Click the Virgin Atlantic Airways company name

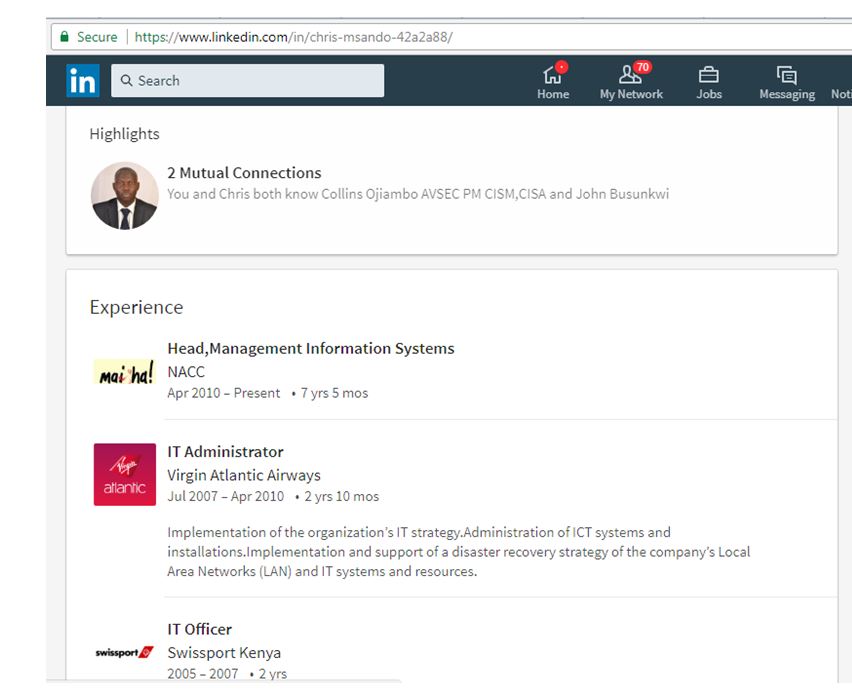(x=244, y=475)
